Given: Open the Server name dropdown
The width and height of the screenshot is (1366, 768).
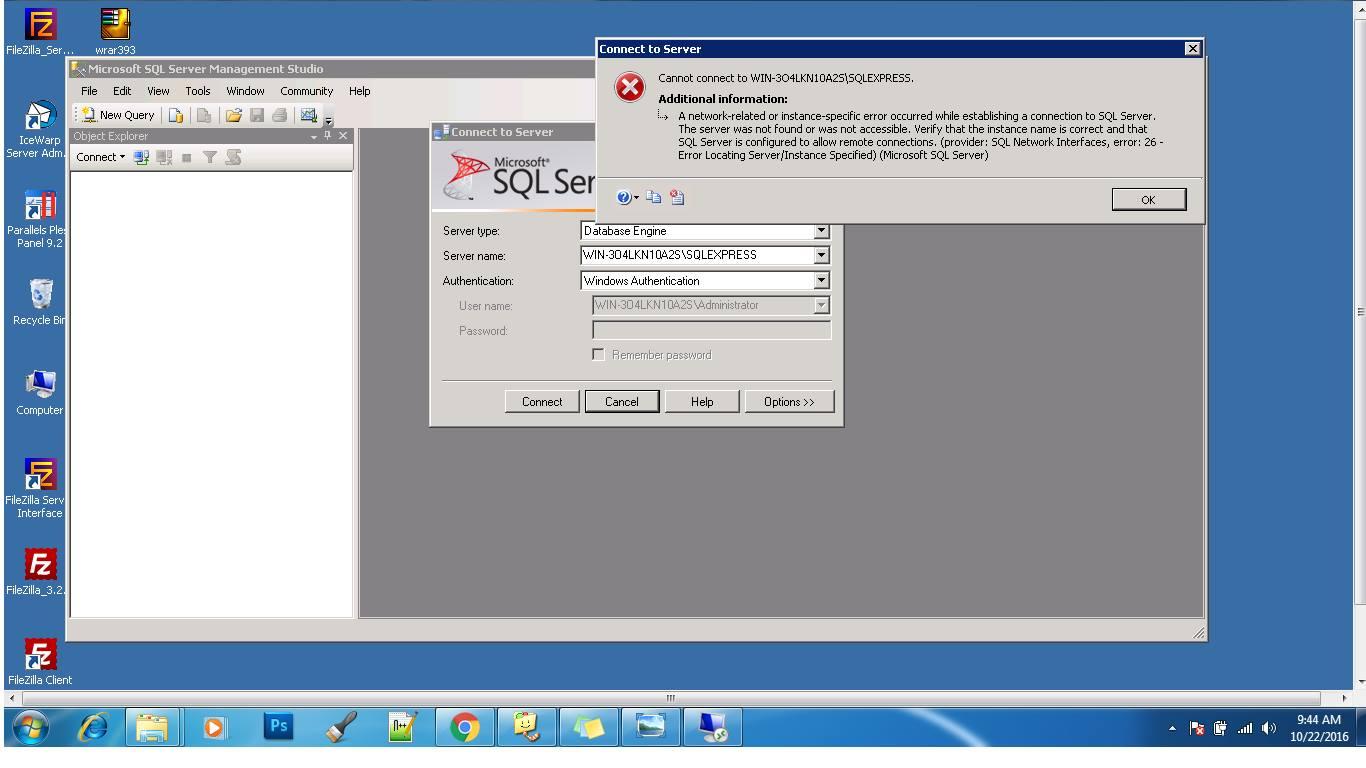Looking at the screenshot, I should [822, 255].
